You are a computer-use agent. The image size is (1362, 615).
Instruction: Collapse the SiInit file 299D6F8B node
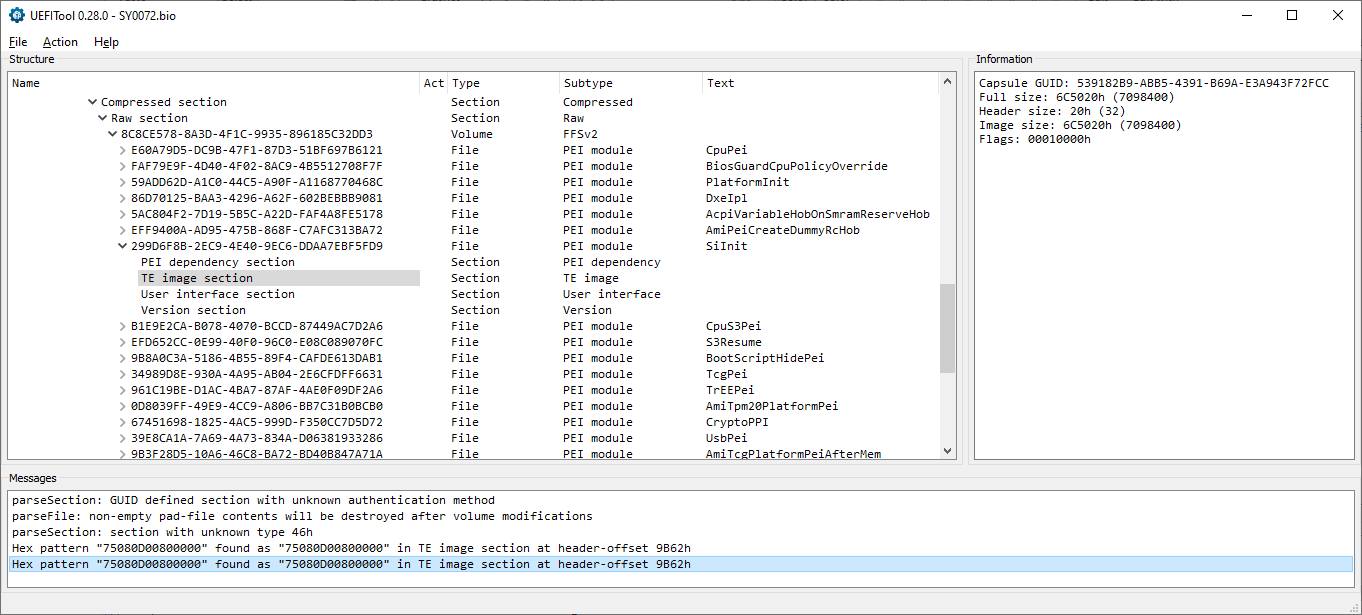point(122,246)
